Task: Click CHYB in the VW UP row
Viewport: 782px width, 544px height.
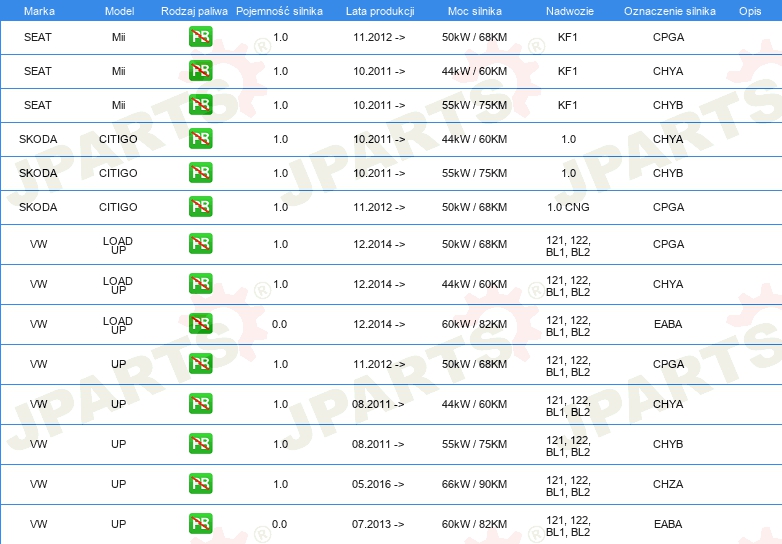Action: (668, 444)
